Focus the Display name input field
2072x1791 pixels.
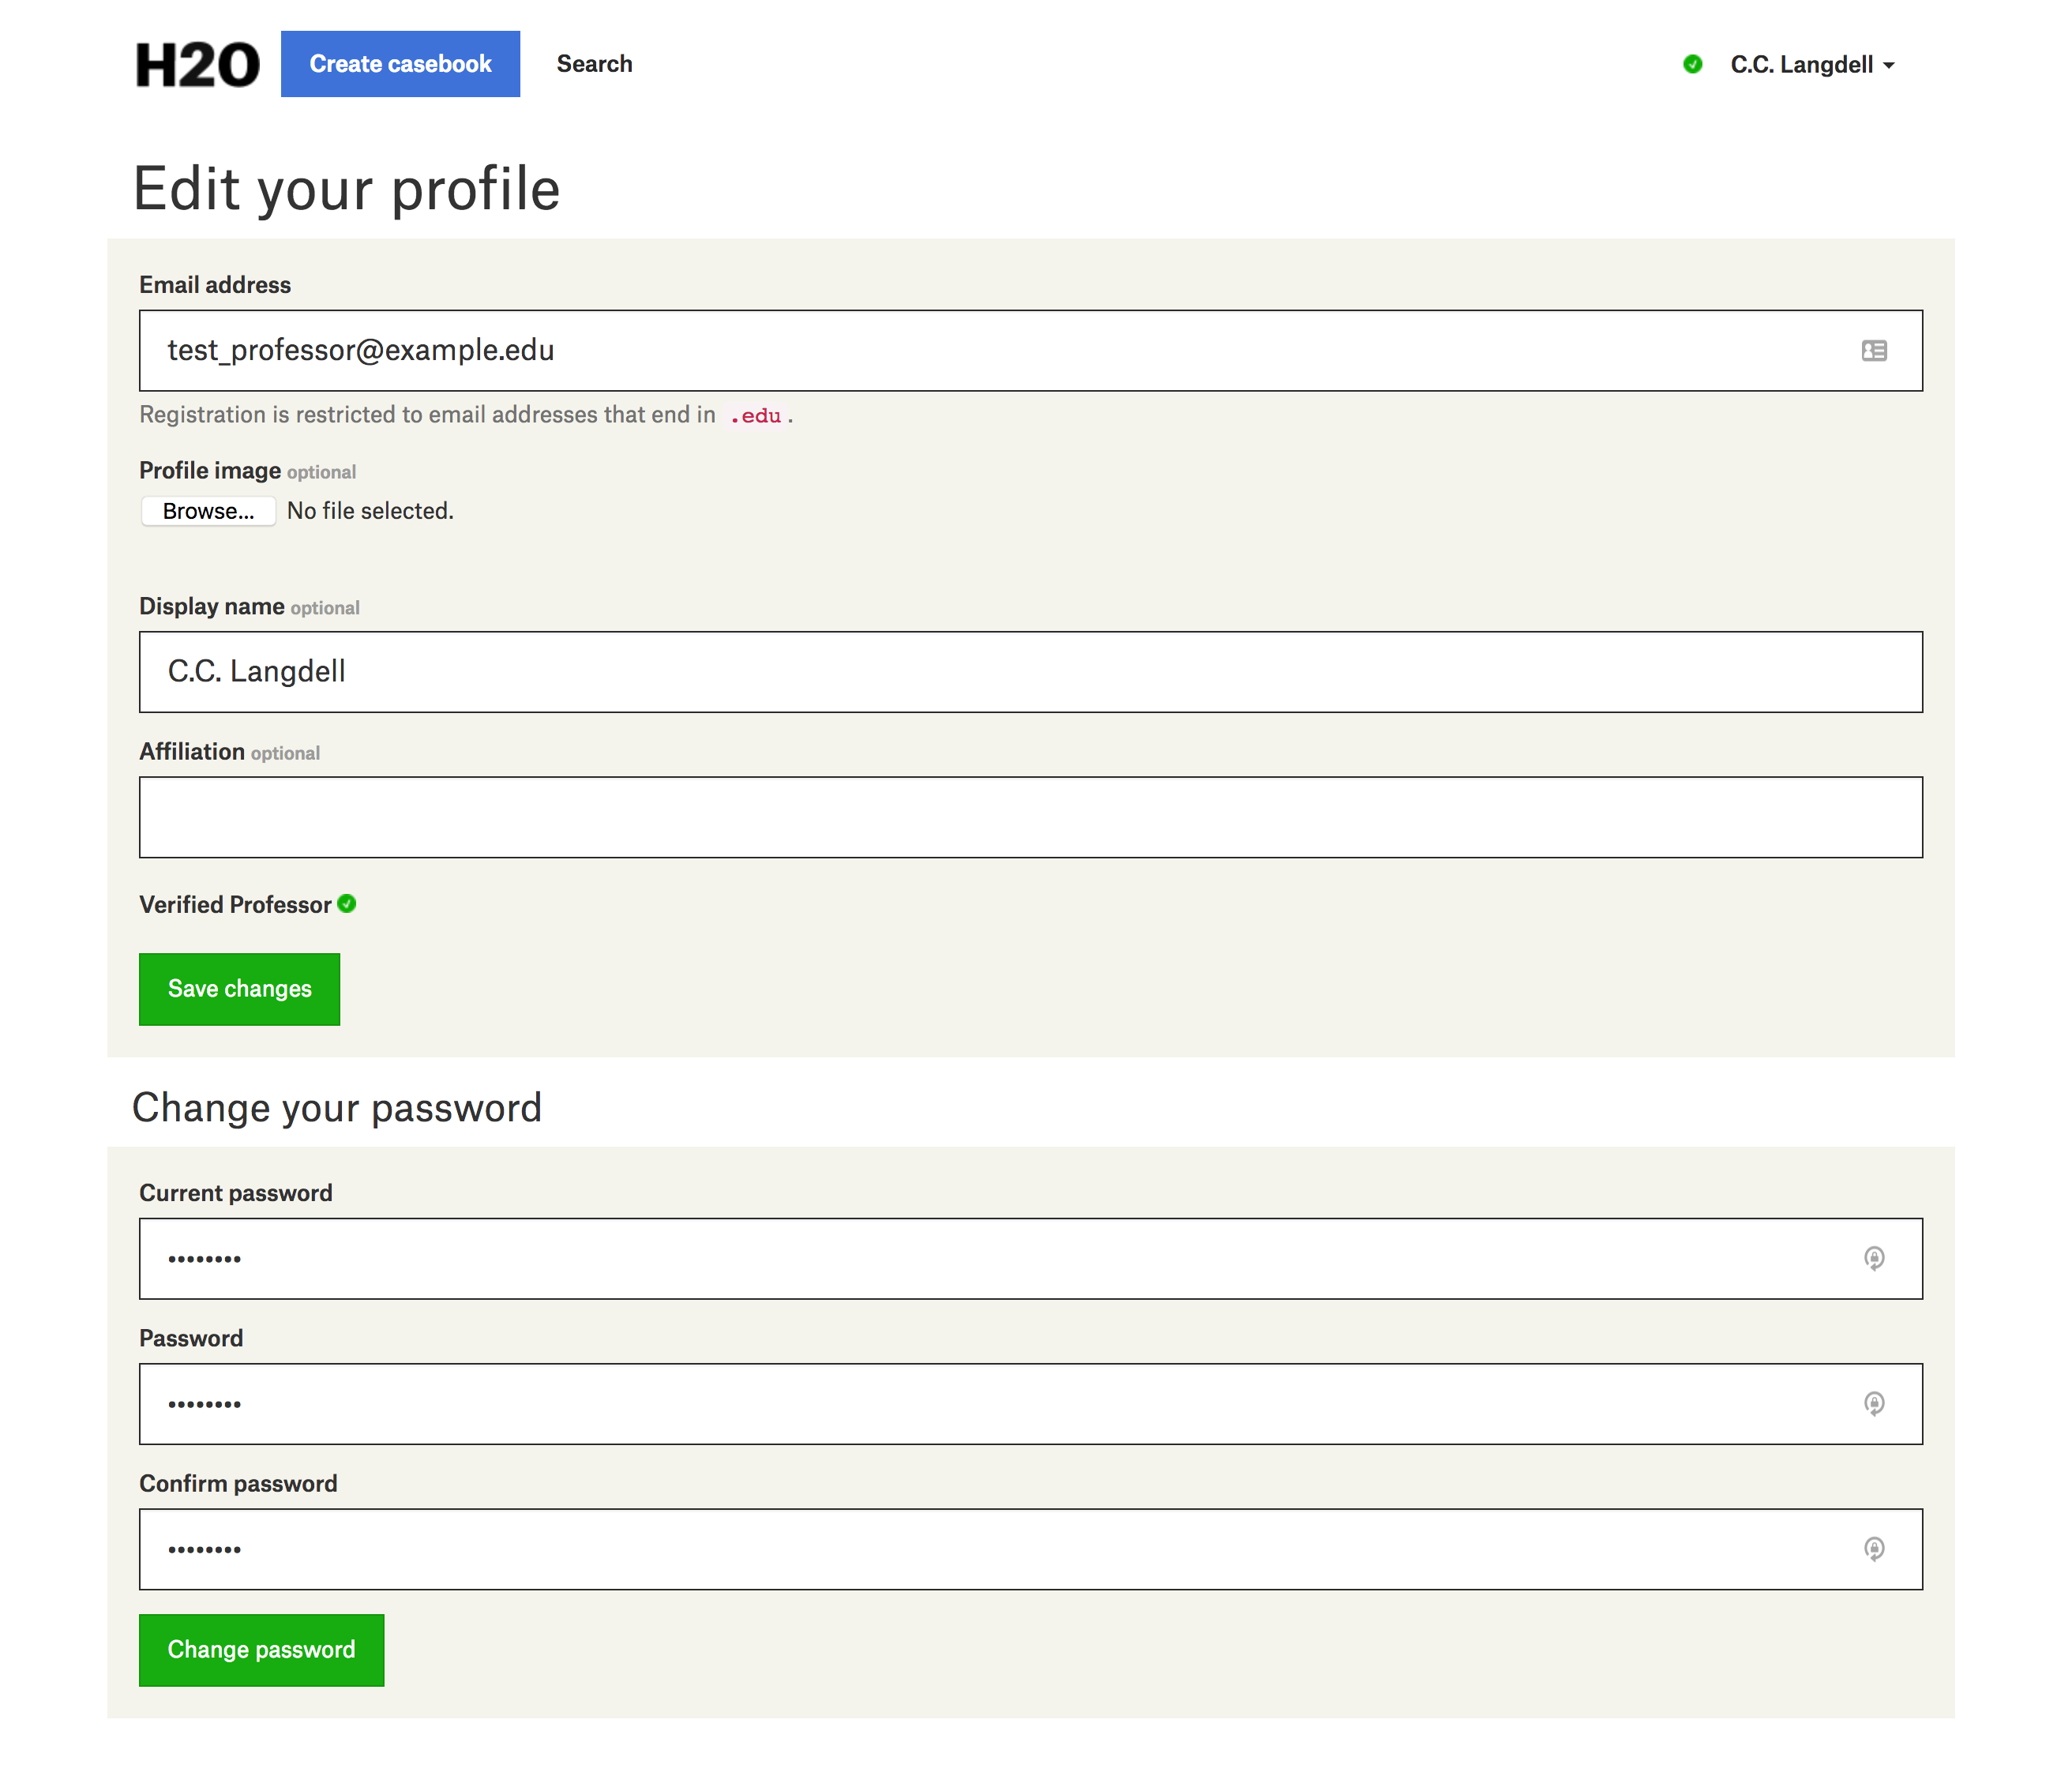point(1030,672)
